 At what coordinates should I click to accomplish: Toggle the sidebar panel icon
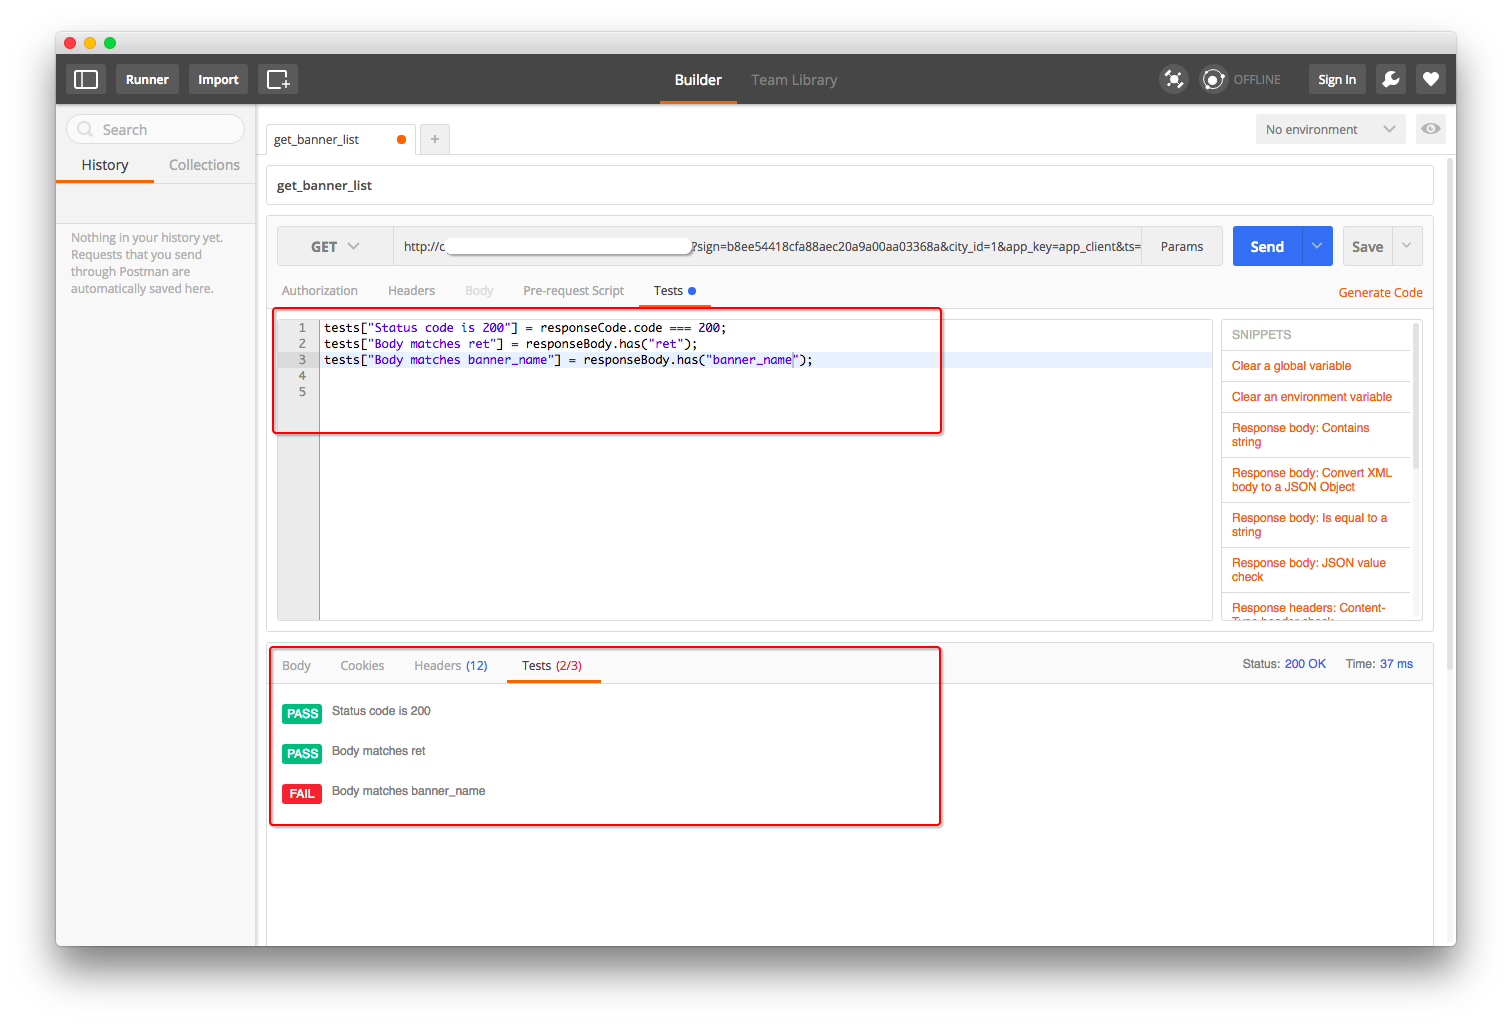point(86,79)
